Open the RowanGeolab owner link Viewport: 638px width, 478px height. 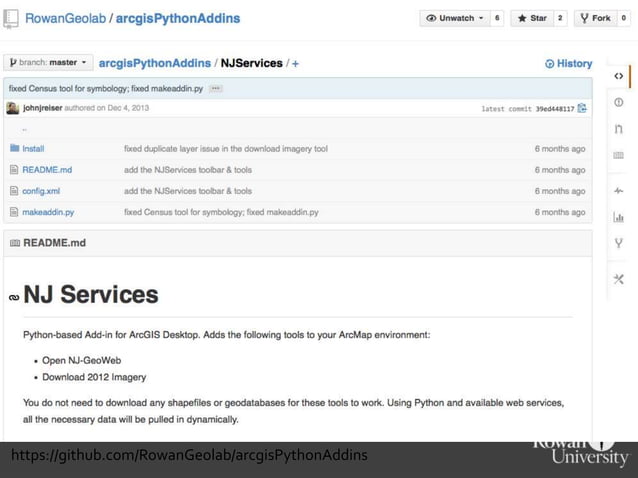pos(66,18)
